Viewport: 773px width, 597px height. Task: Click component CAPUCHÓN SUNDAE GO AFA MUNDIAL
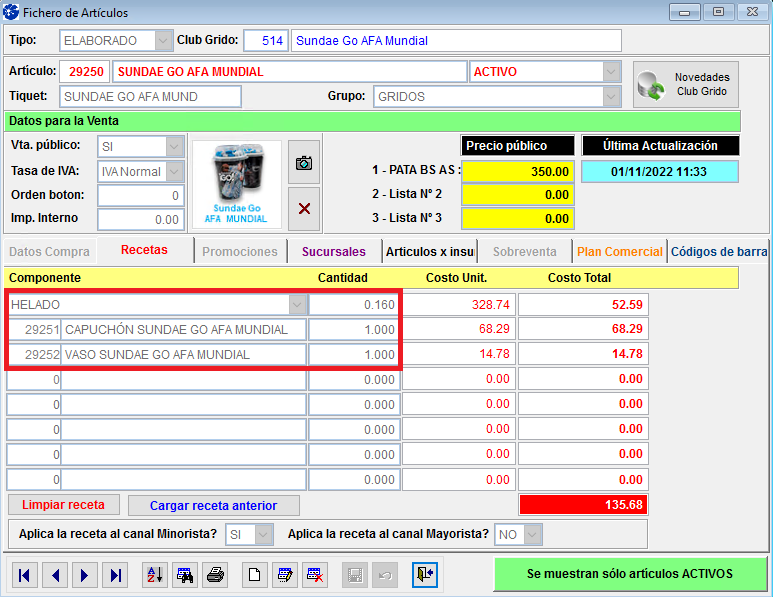[183, 329]
